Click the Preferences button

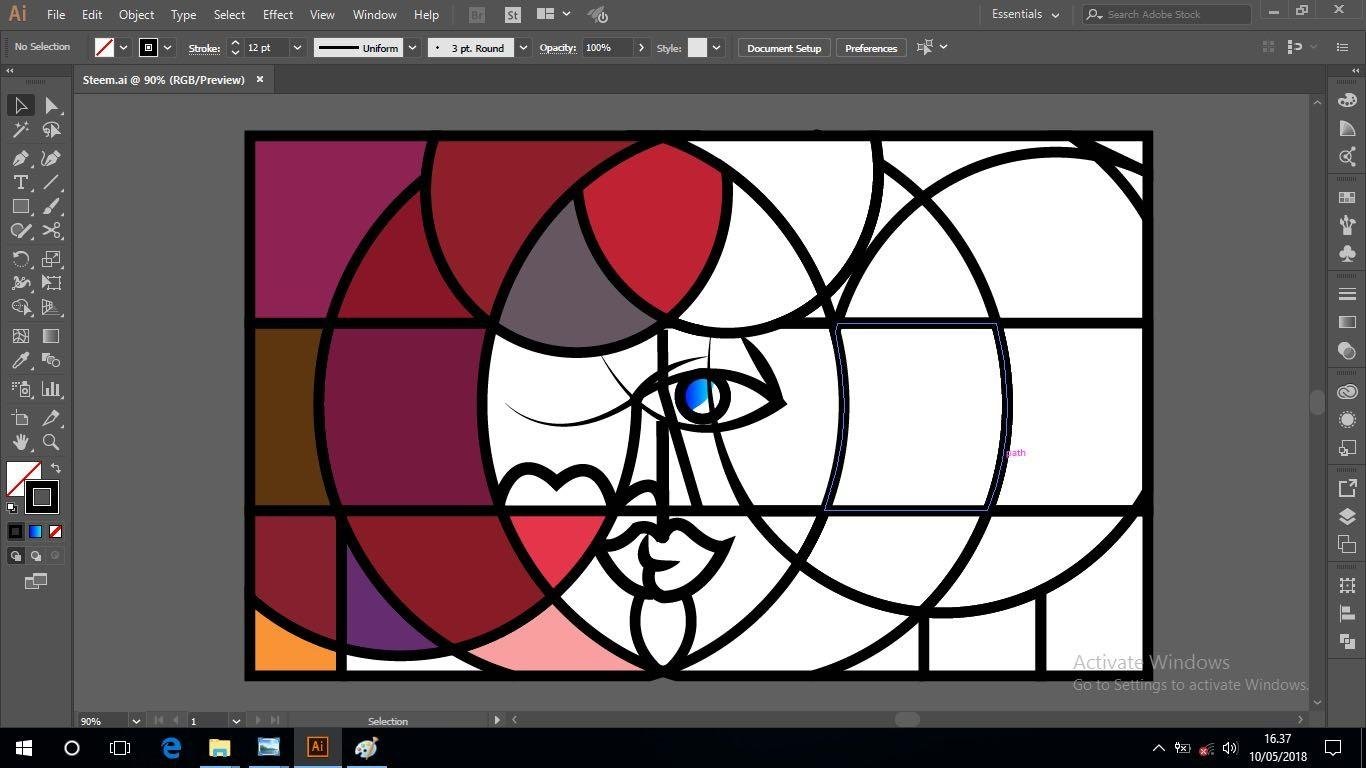(871, 48)
